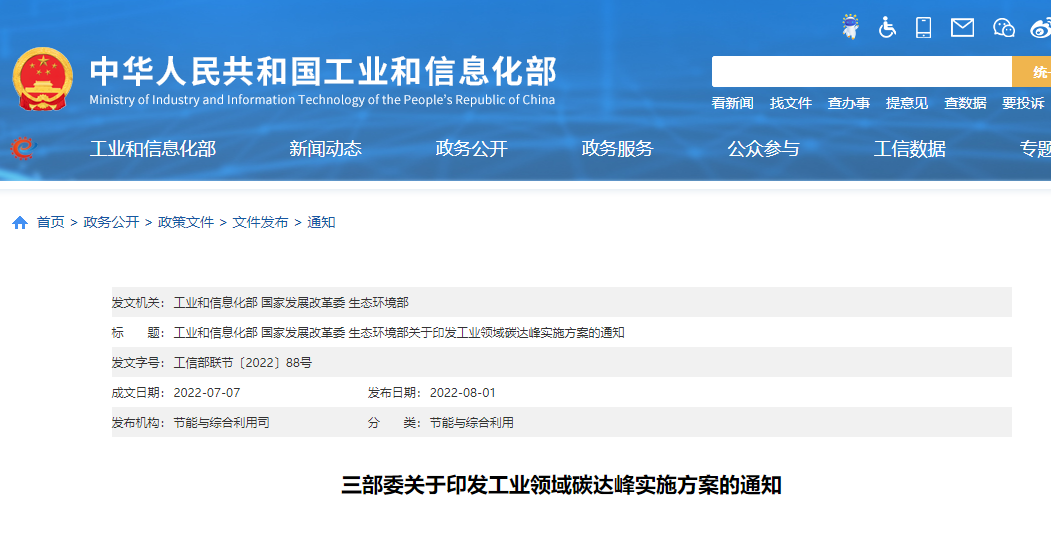Click the 发布机构 field label

coord(138,423)
